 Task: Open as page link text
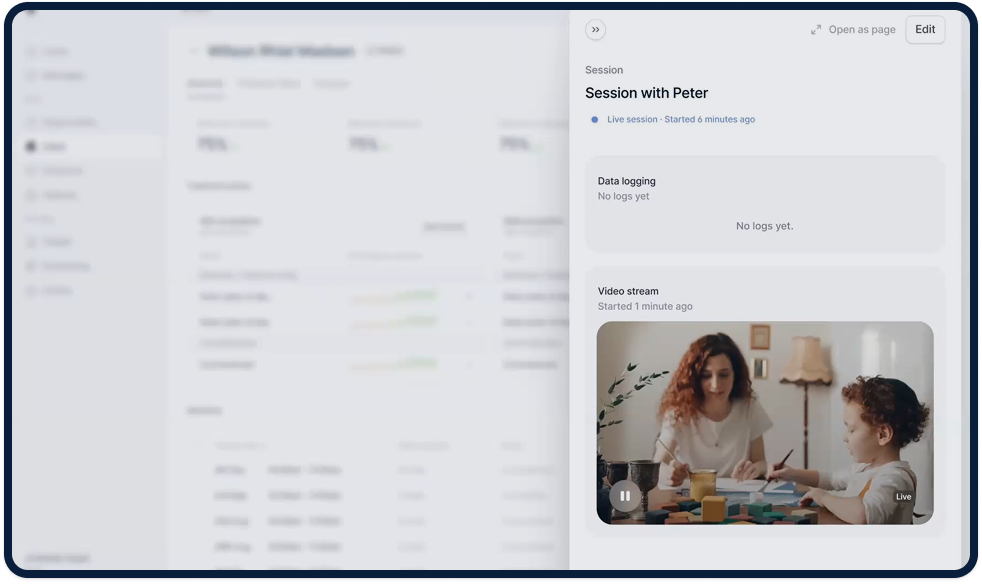[x=861, y=30]
